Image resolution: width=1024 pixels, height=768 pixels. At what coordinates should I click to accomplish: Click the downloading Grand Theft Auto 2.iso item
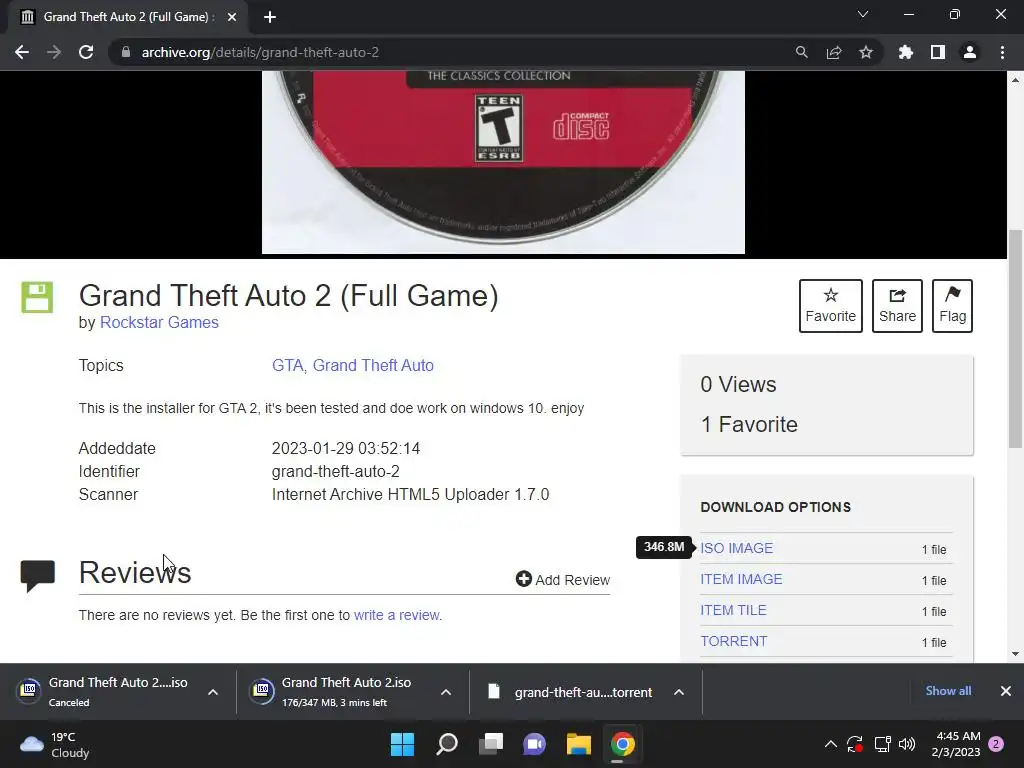(x=338, y=692)
